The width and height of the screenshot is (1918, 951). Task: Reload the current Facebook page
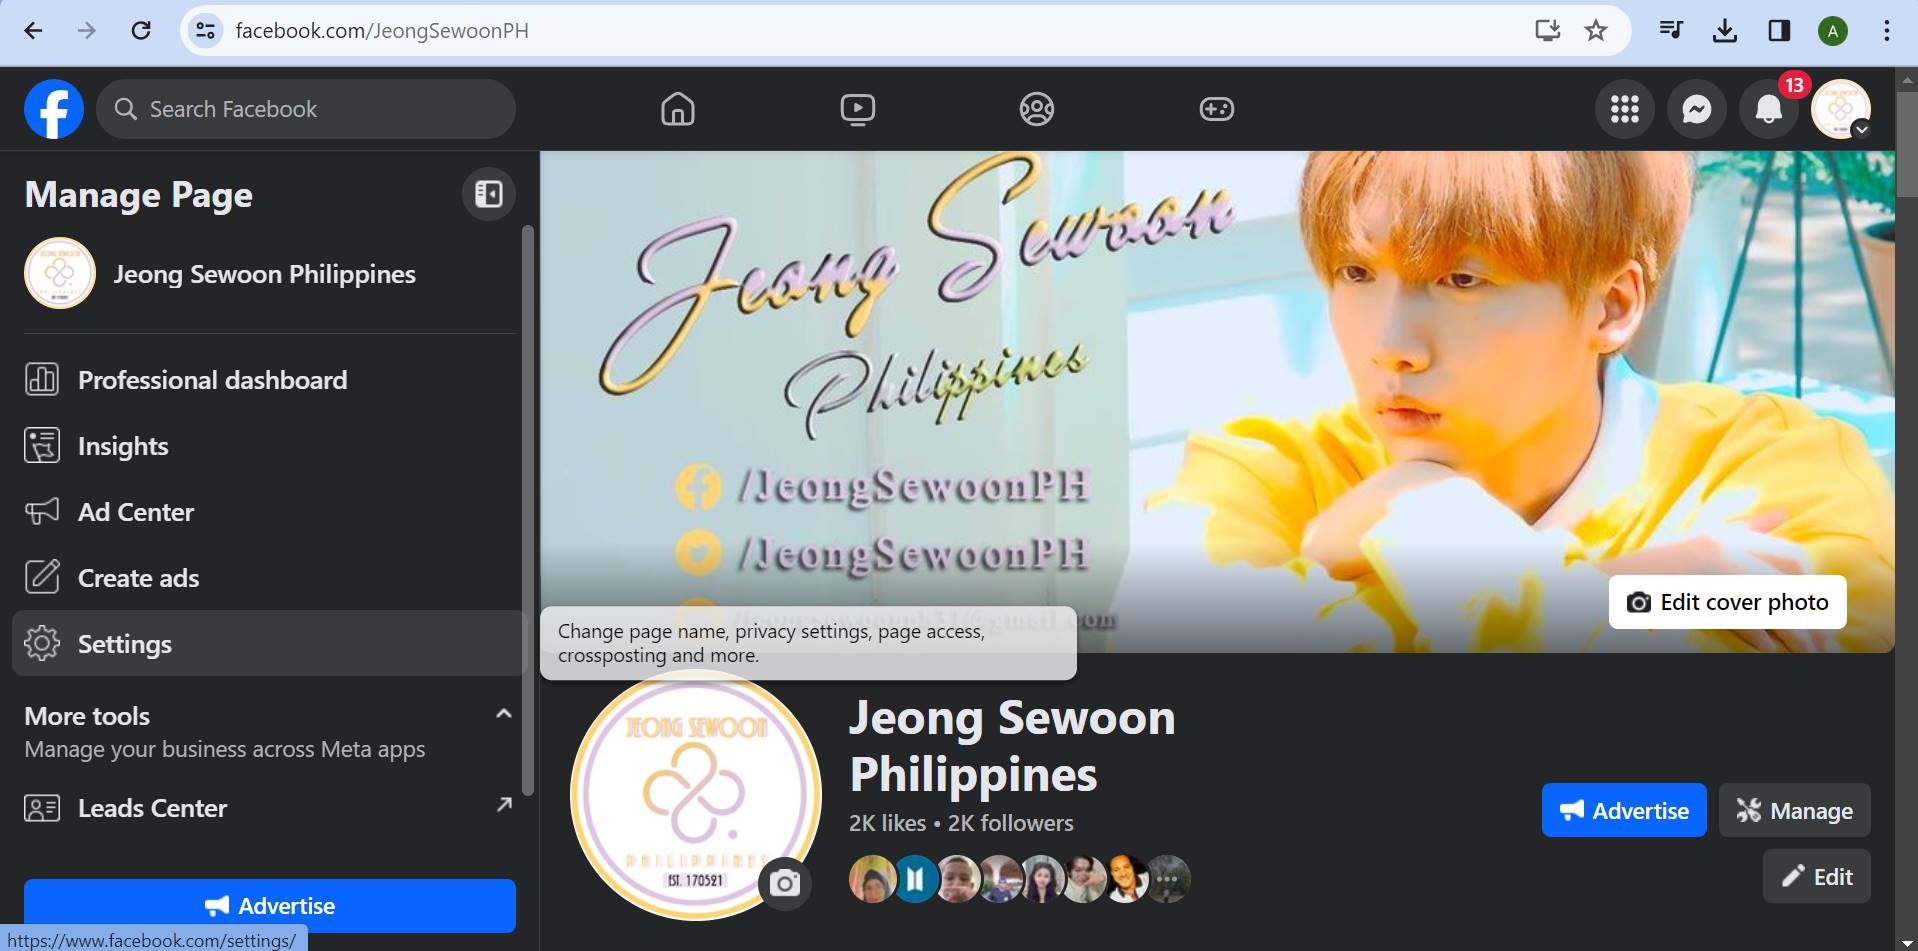click(x=141, y=31)
